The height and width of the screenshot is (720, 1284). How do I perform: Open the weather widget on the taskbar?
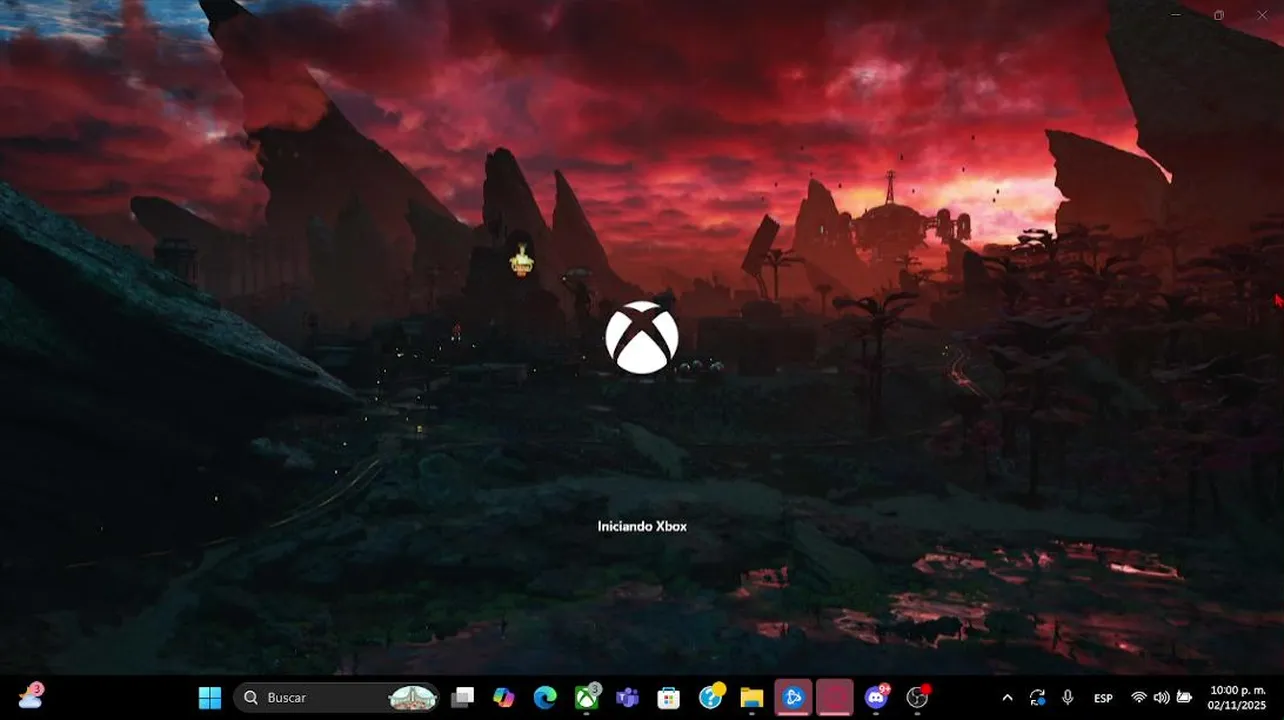pos(31,695)
